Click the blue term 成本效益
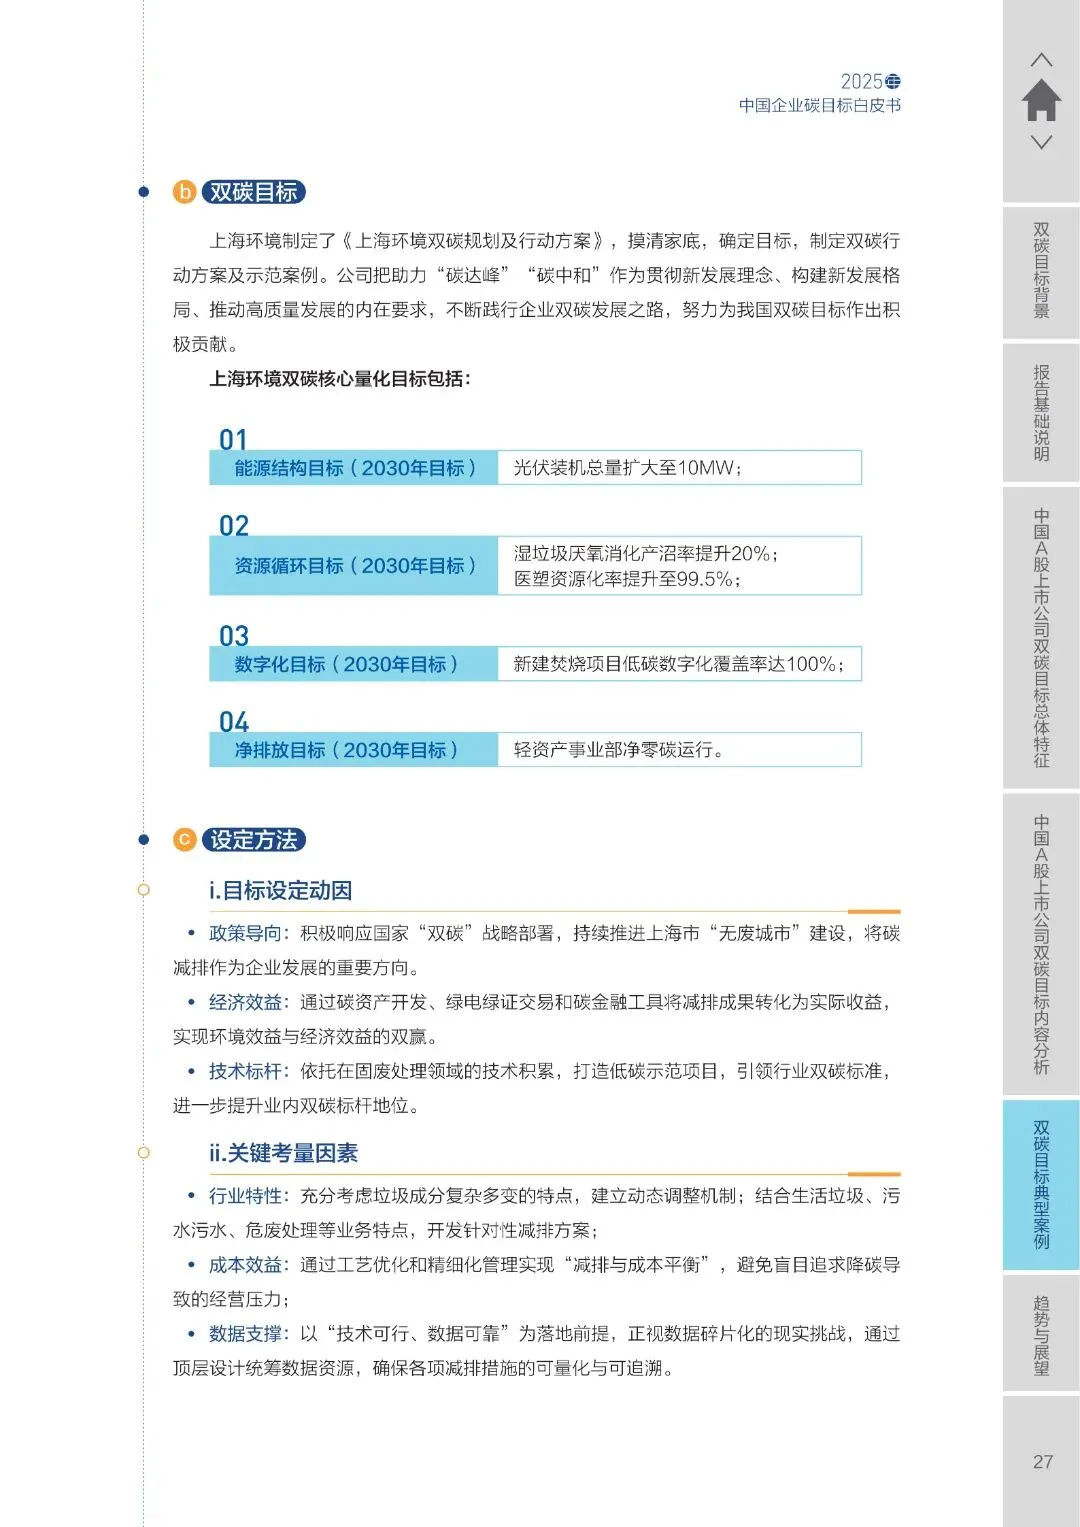Image resolution: width=1080 pixels, height=1527 pixels. click(x=245, y=1265)
